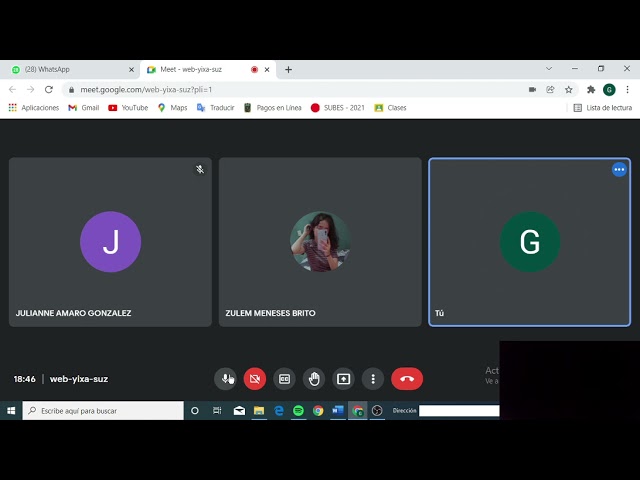Click the muted microphone icon on Julianne's tile
The width and height of the screenshot is (640, 480).
[x=200, y=169]
